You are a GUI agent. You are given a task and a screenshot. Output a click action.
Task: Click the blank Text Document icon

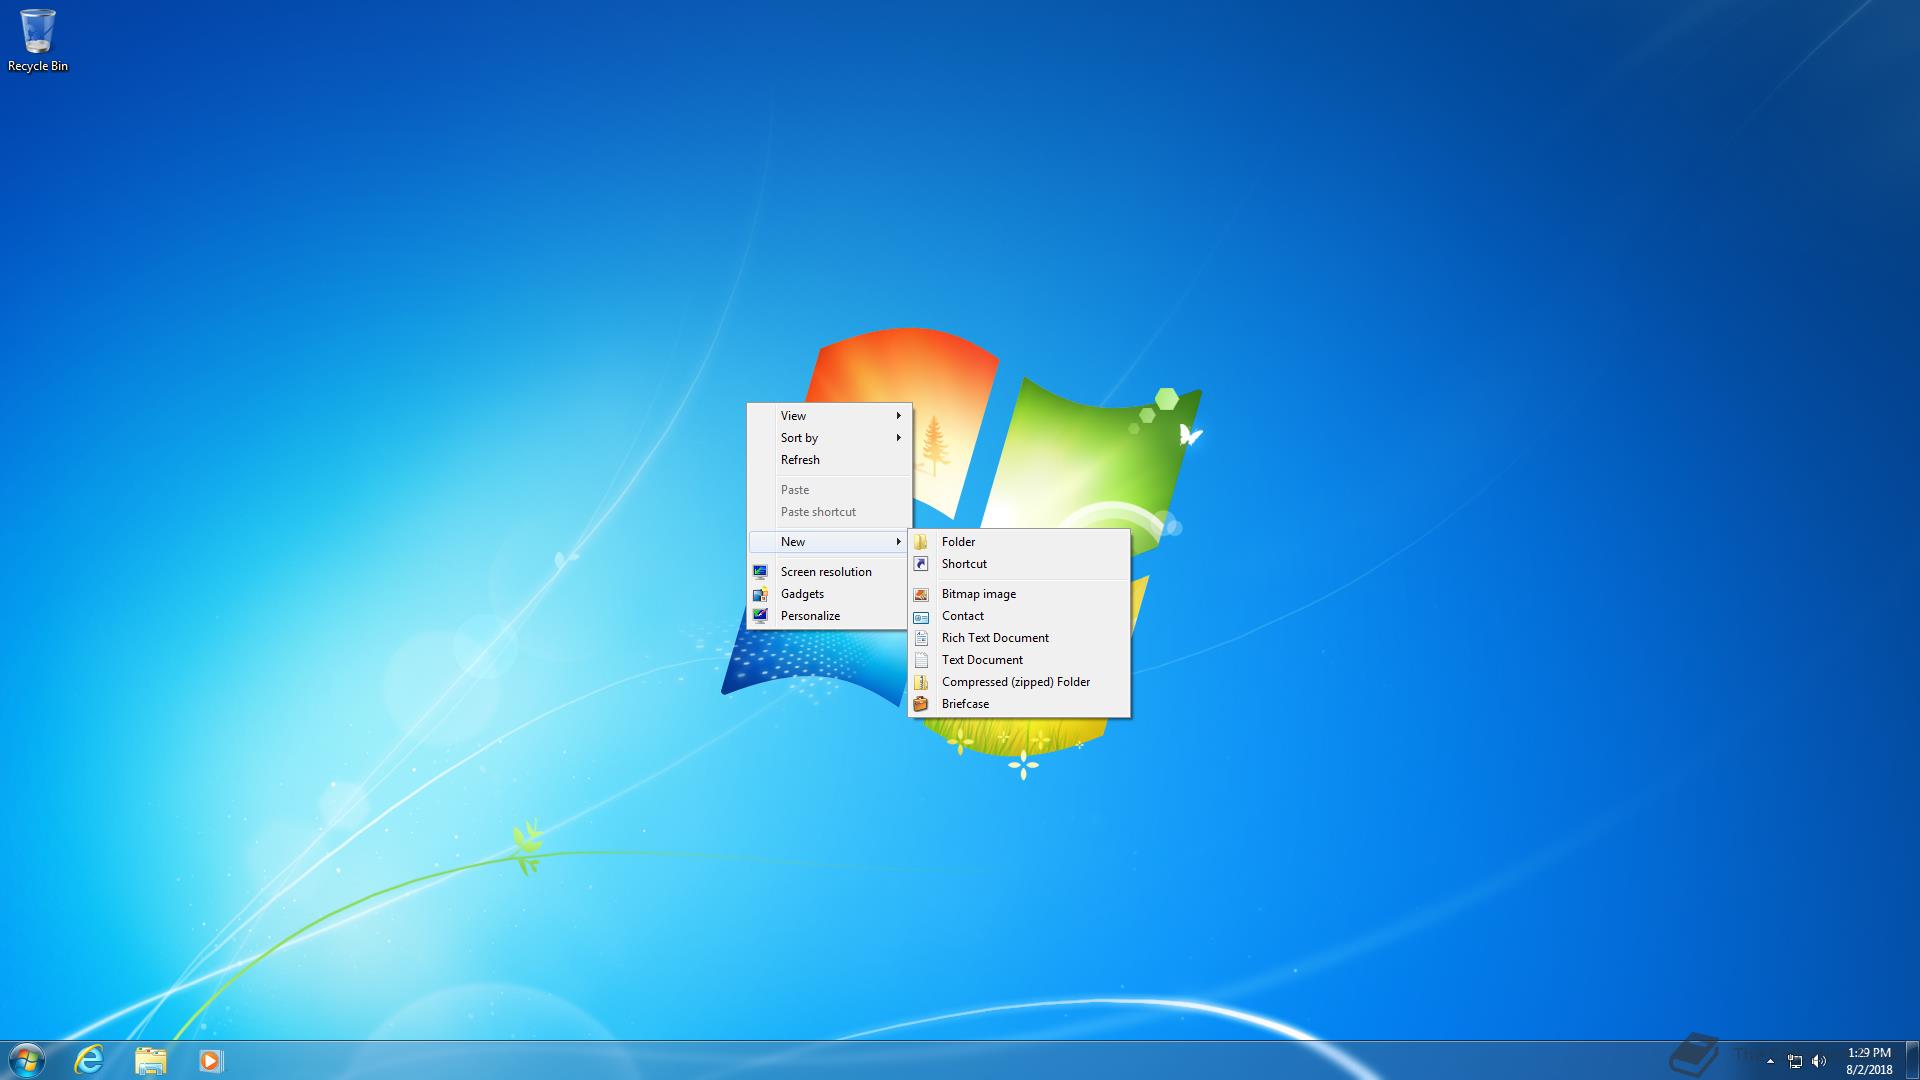(921, 660)
